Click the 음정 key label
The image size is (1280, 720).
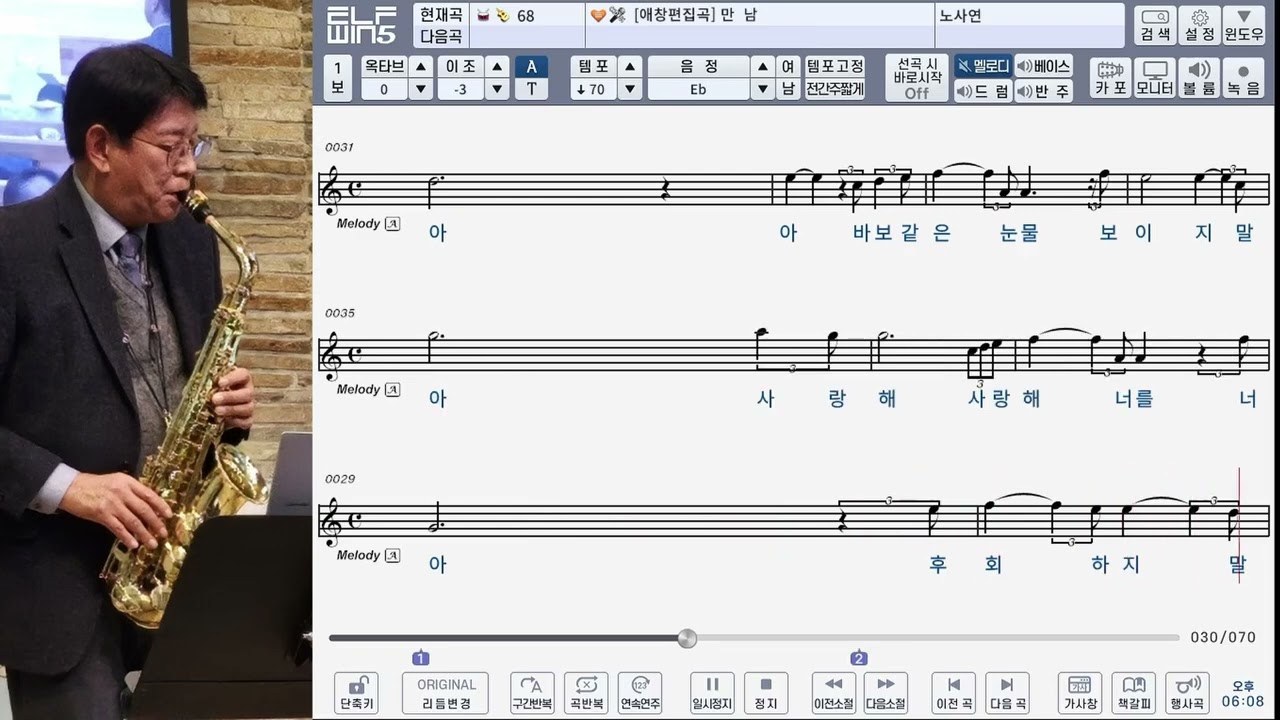point(698,66)
